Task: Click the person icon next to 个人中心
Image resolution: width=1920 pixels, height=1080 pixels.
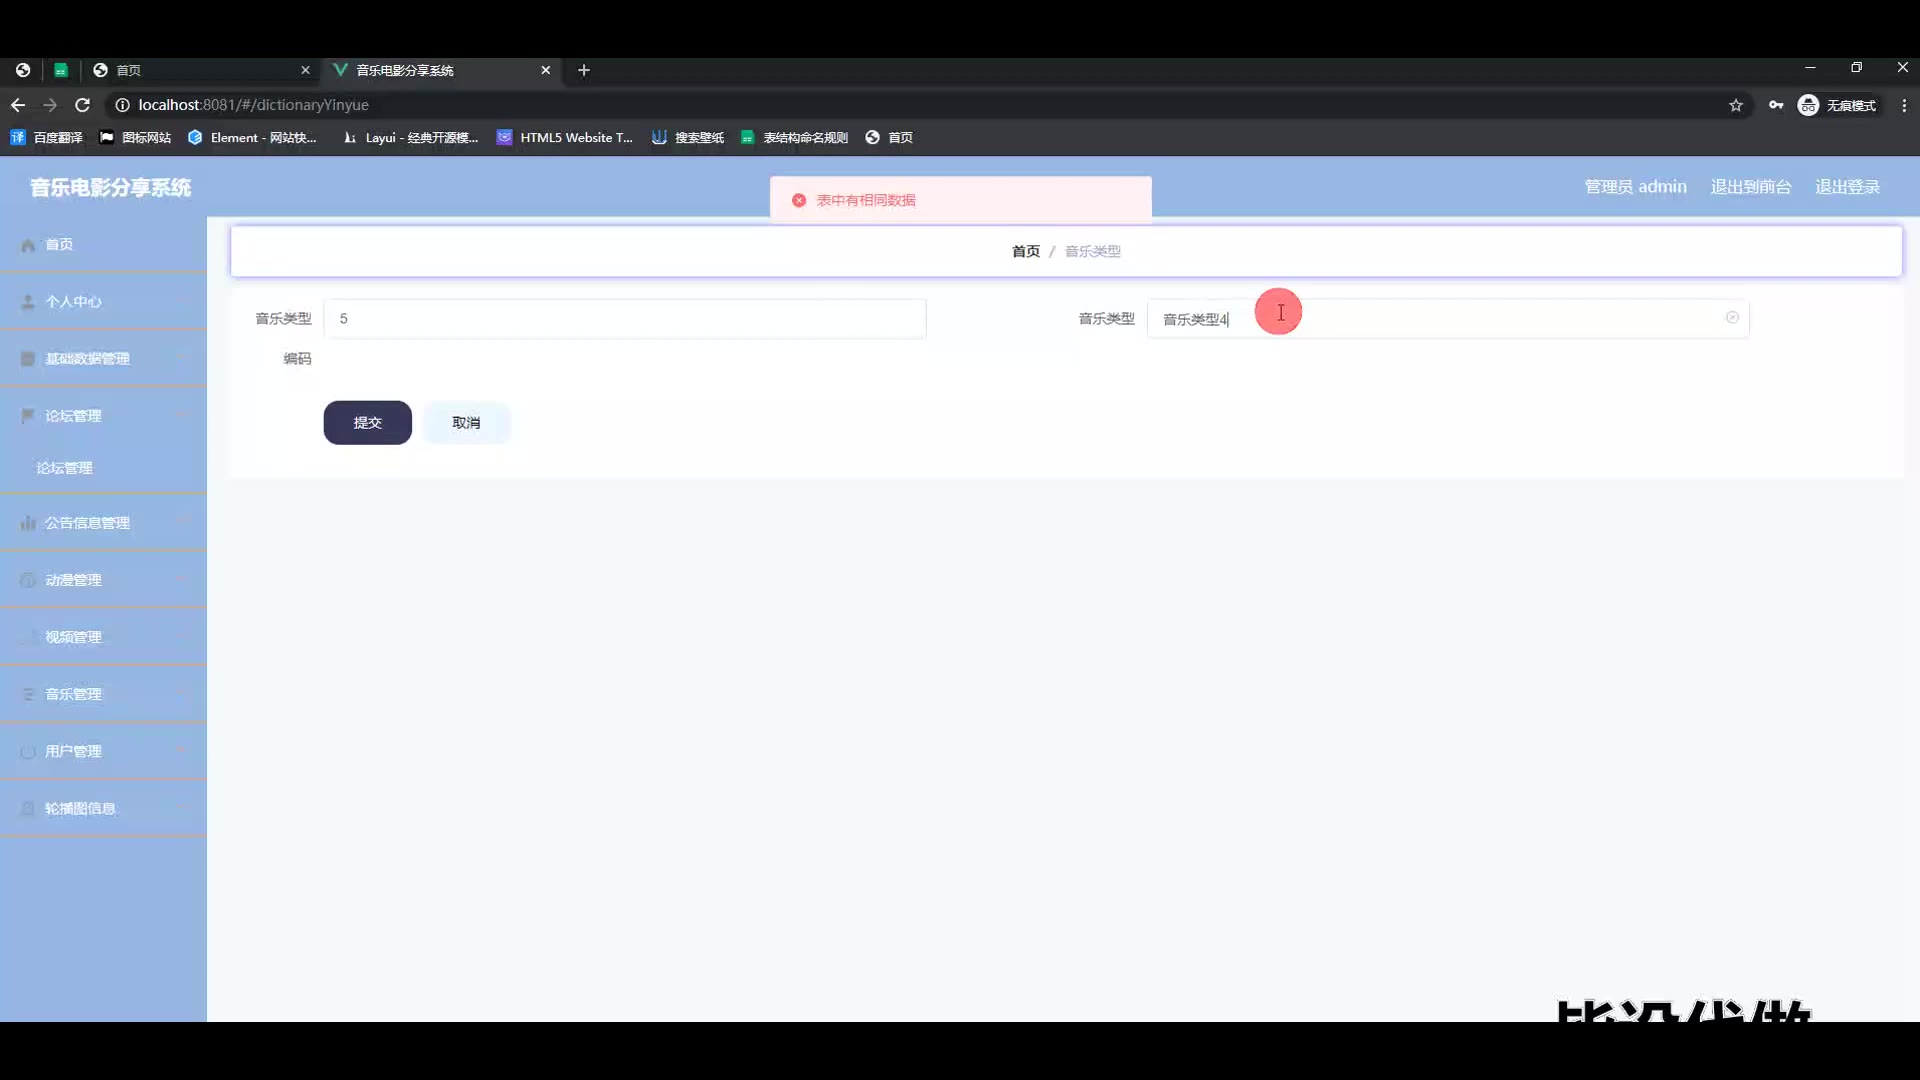Action: [x=28, y=302]
